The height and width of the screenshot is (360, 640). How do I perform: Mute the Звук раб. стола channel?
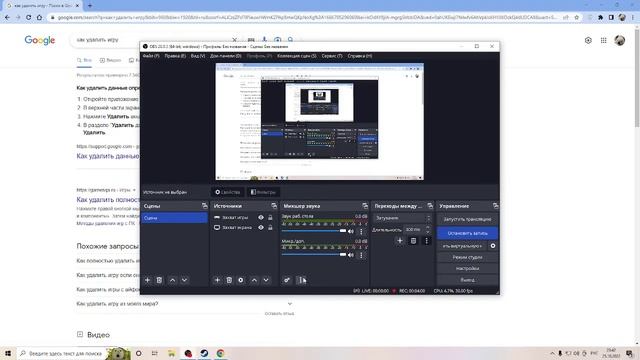click(x=351, y=231)
